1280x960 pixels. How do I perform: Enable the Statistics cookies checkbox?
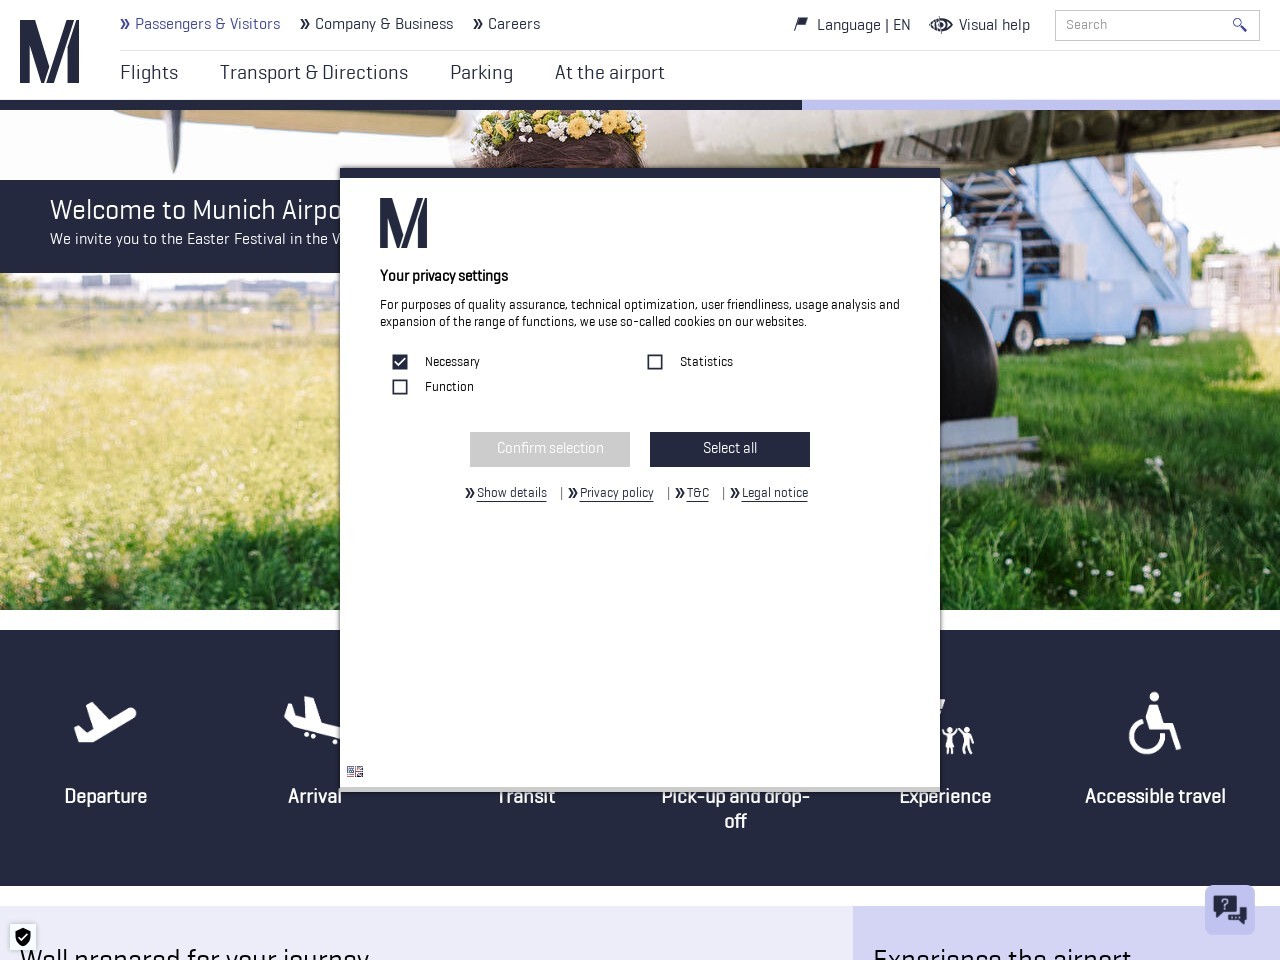pos(655,362)
